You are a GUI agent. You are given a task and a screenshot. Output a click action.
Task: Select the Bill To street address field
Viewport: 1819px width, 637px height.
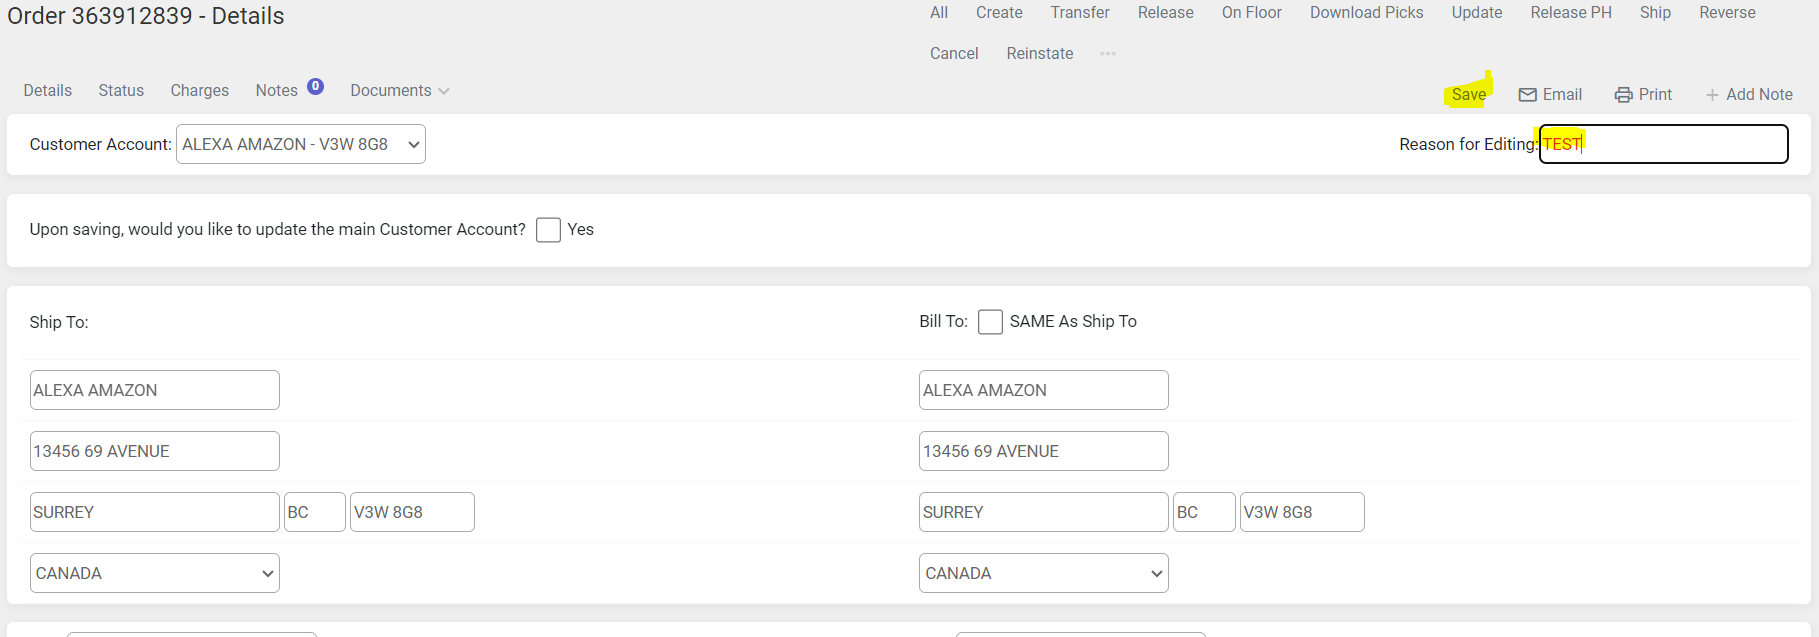[1043, 451]
